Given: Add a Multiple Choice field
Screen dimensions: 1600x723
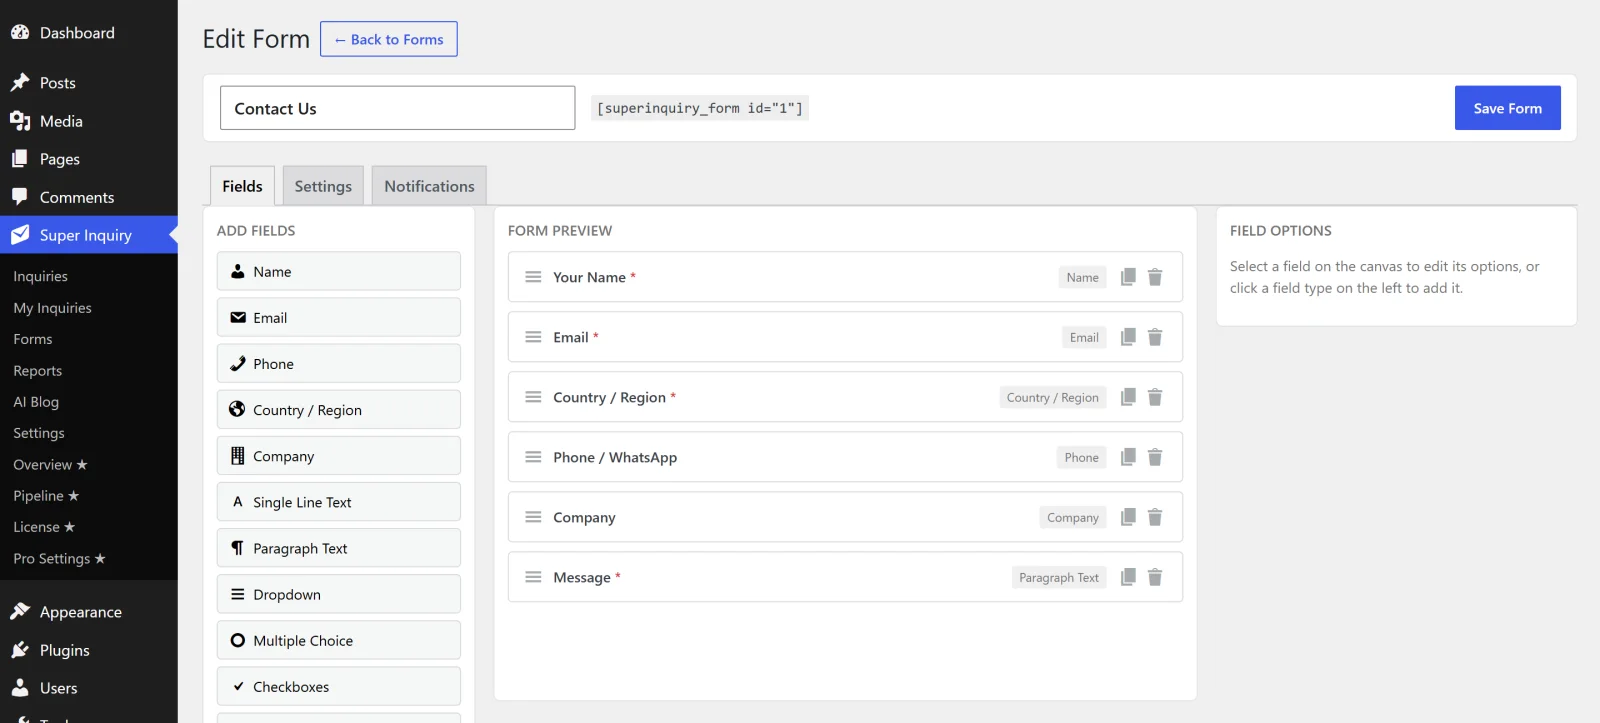Looking at the screenshot, I should tap(339, 640).
